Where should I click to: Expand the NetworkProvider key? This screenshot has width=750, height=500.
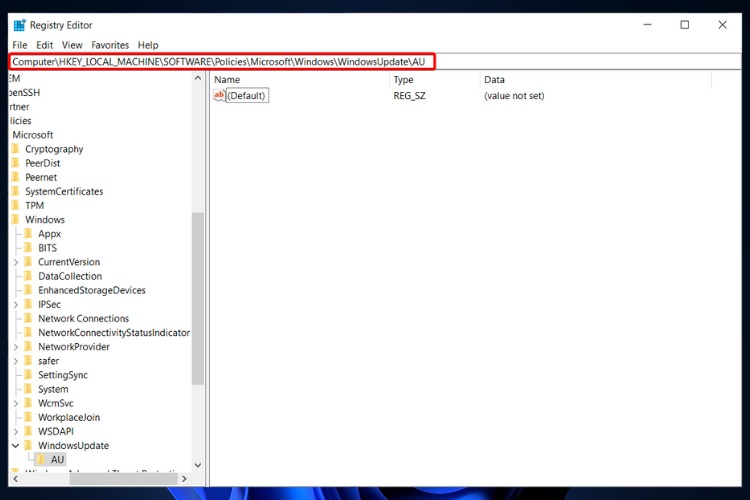[x=15, y=347]
